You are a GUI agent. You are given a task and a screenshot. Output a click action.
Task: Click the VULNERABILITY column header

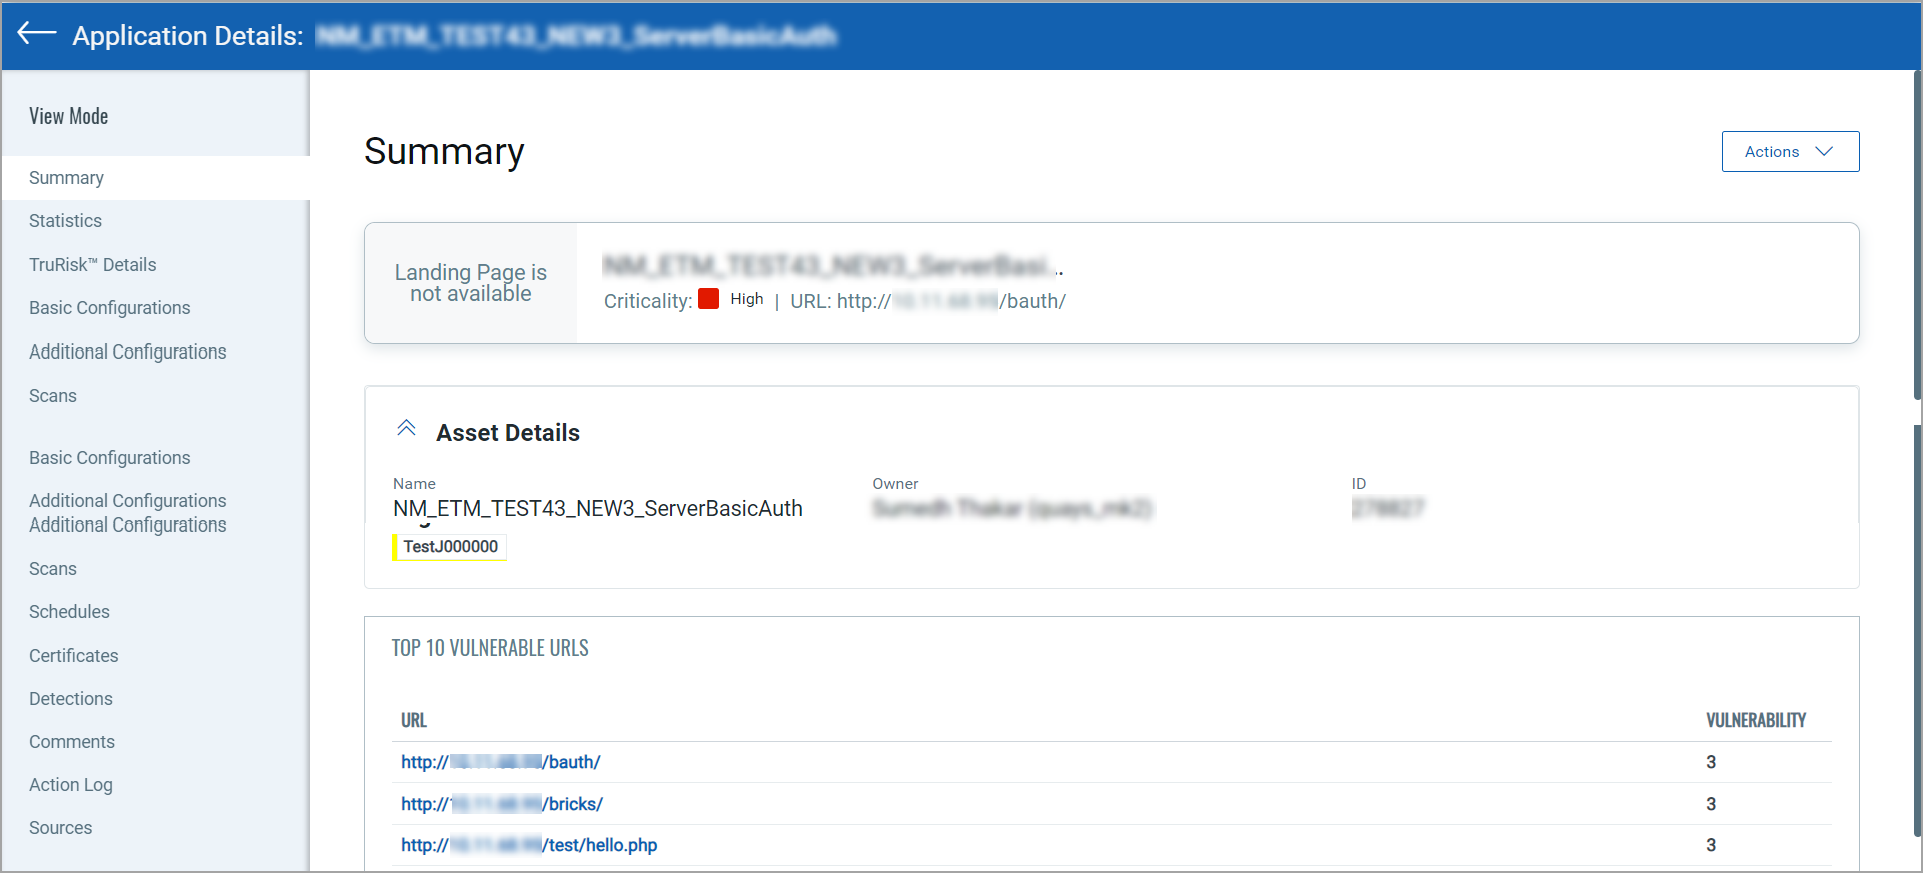(x=1756, y=720)
